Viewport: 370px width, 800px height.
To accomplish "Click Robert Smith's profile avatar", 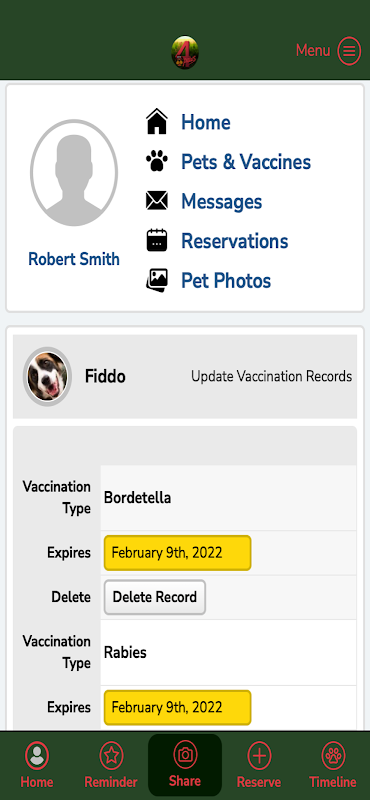I will (x=74, y=172).
